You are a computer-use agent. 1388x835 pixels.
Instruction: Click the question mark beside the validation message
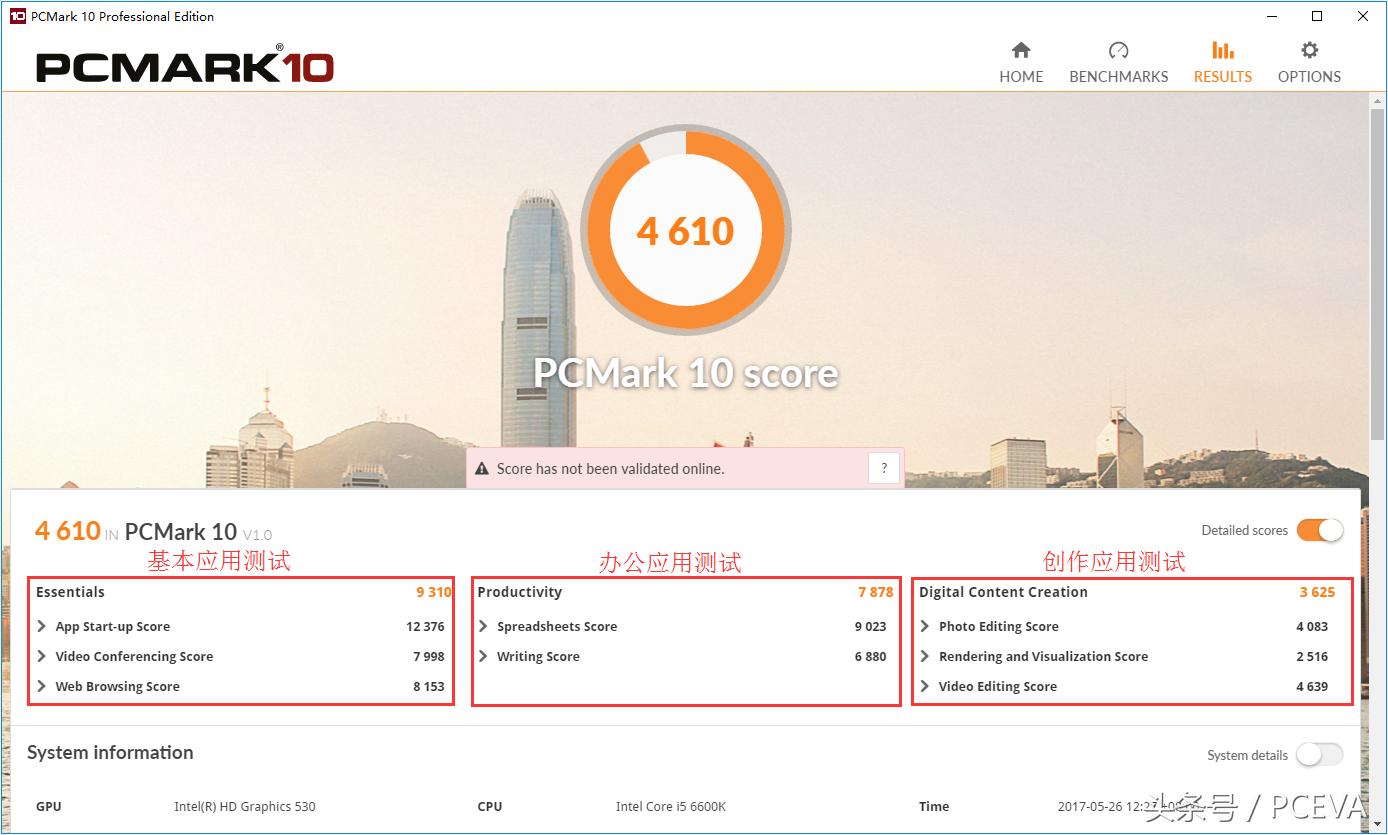click(883, 467)
